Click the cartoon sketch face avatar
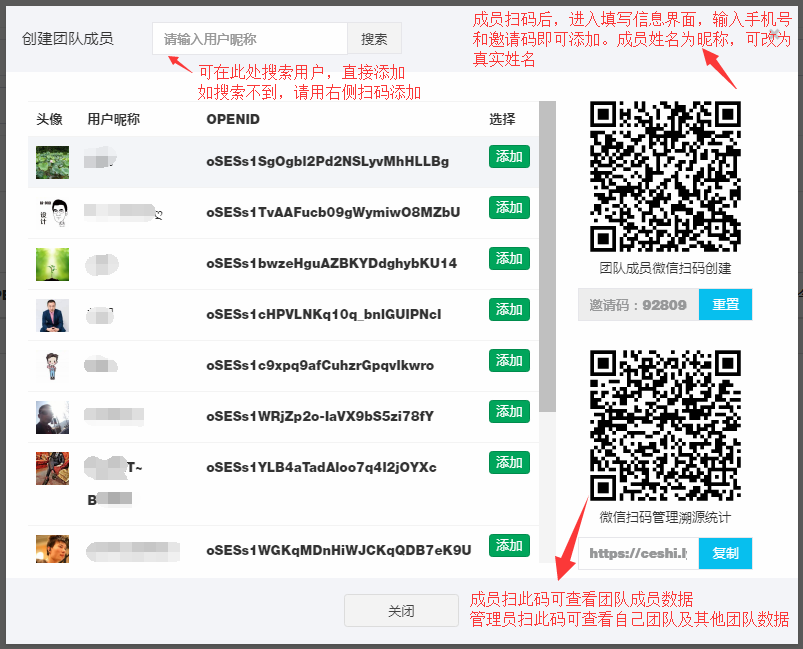Screen dimensions: 803x649 [x=52, y=213]
